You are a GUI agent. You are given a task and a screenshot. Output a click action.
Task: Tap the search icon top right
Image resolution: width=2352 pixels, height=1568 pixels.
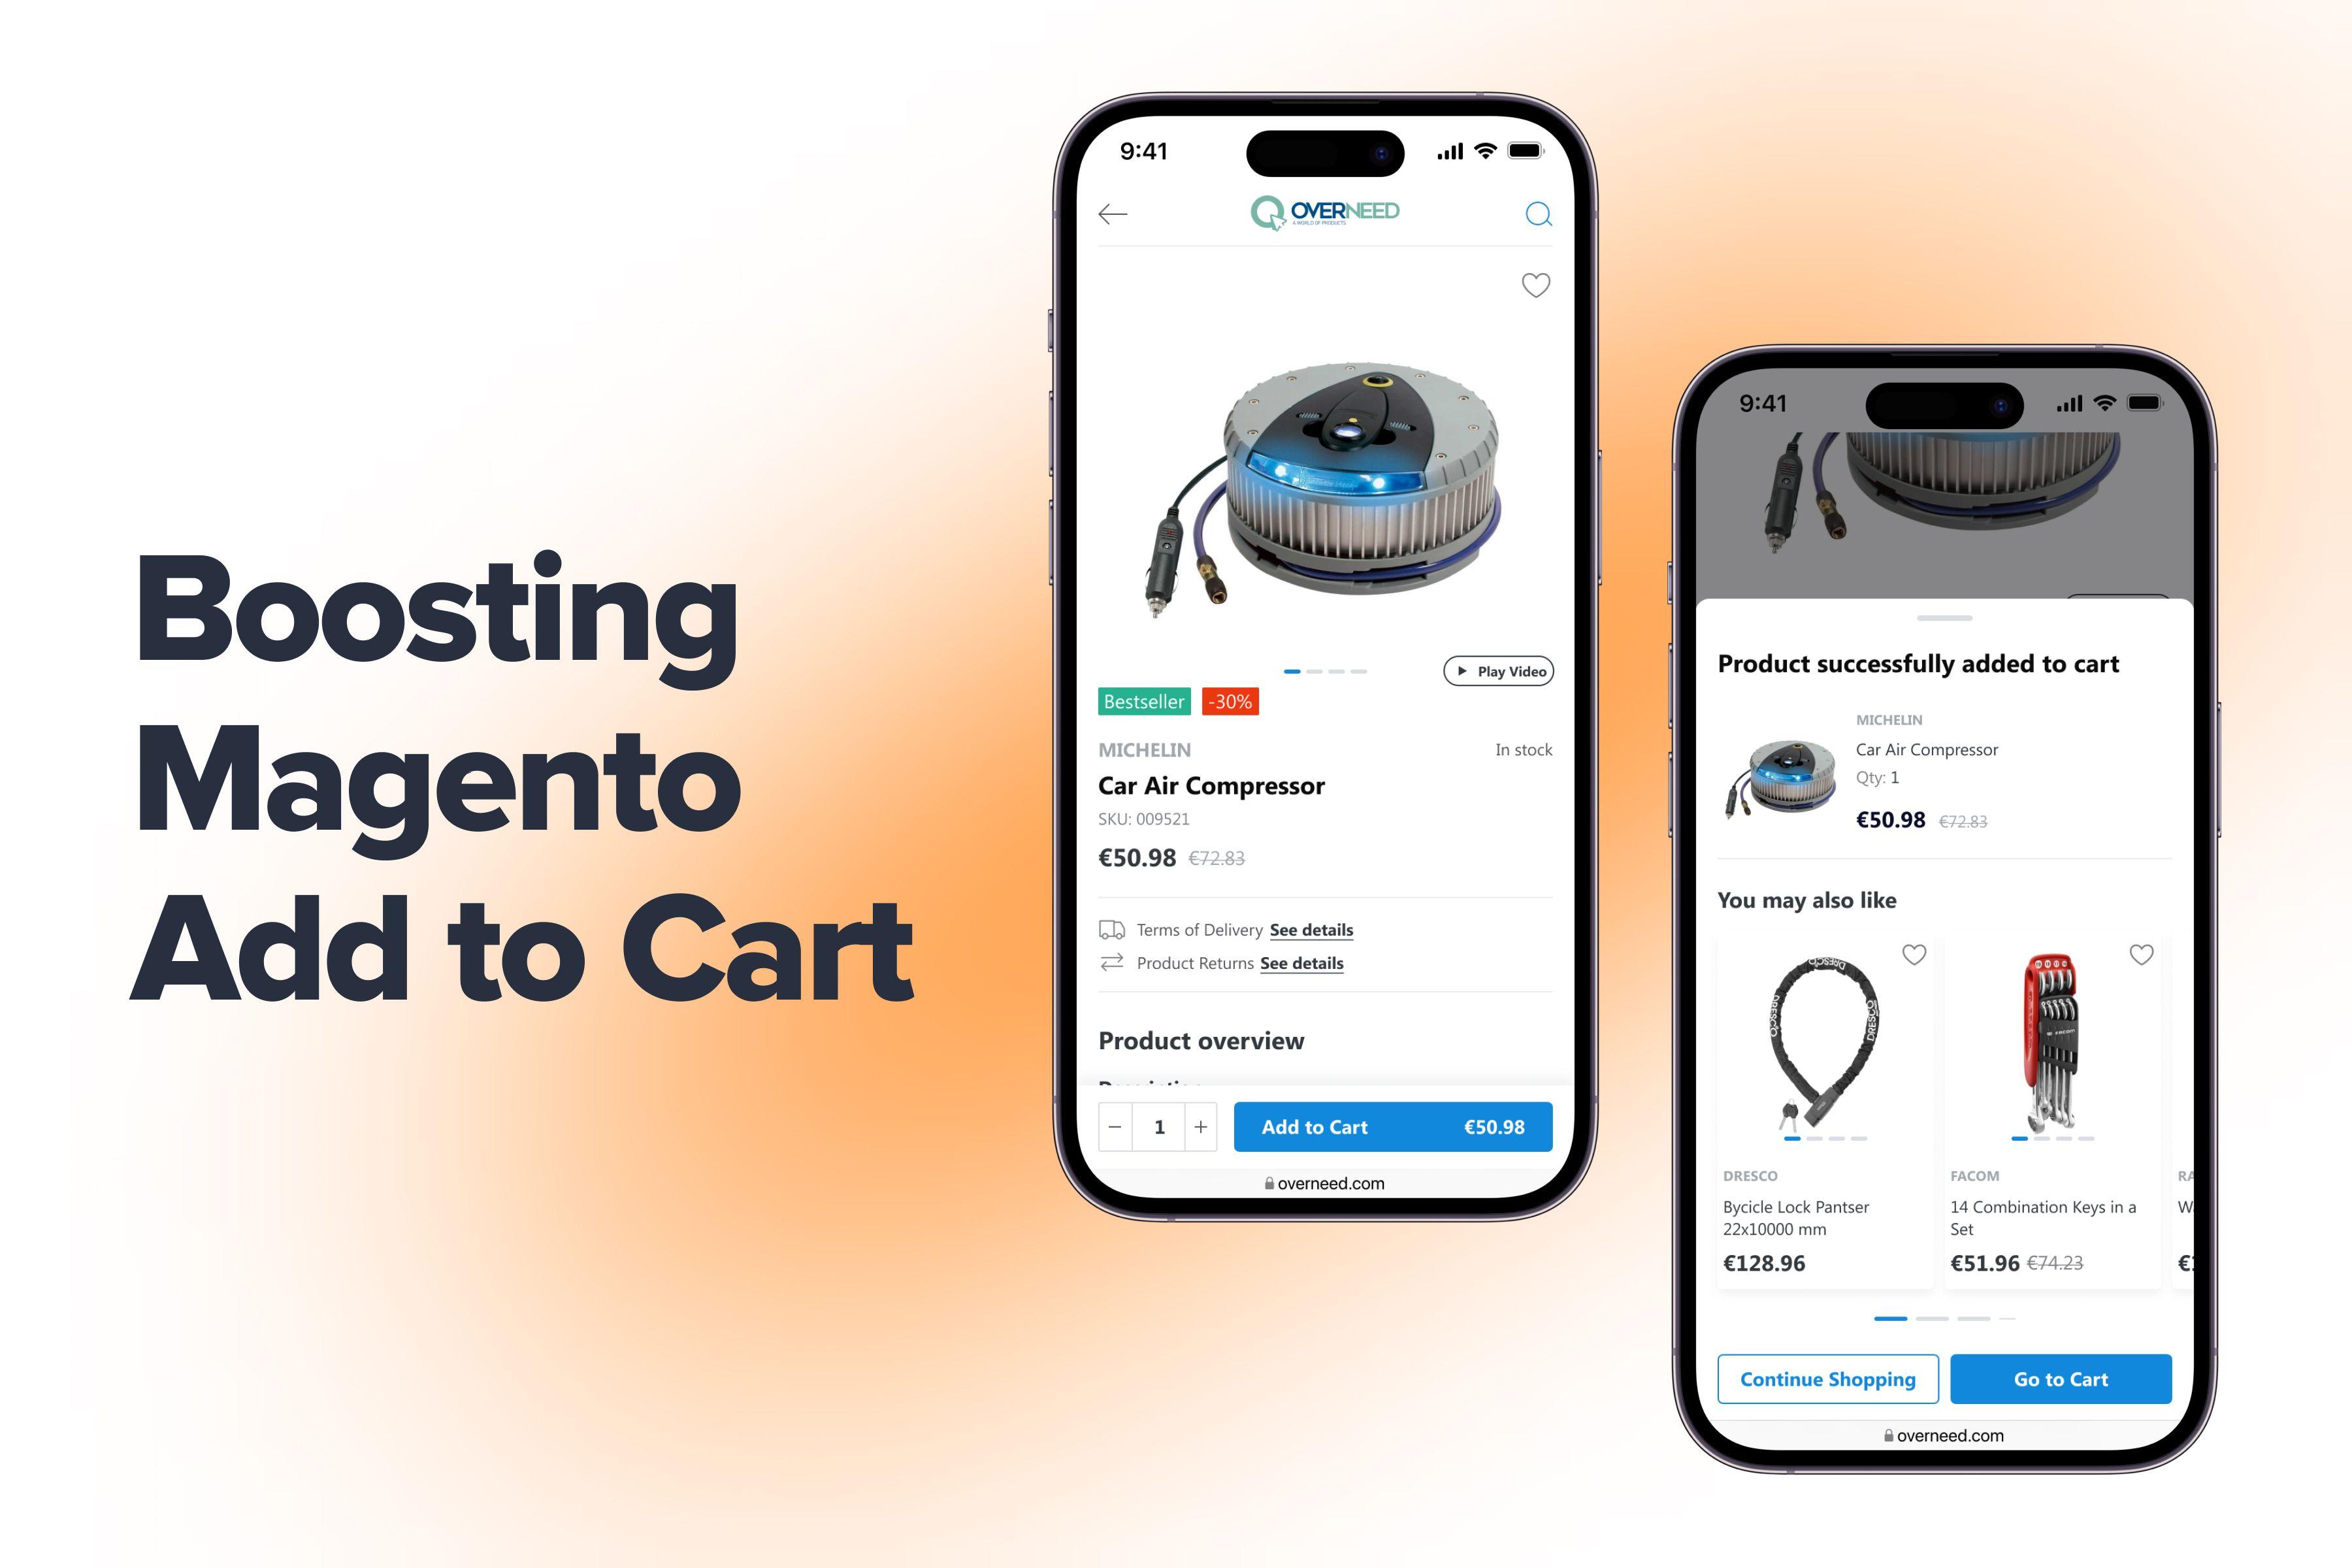point(1538,214)
